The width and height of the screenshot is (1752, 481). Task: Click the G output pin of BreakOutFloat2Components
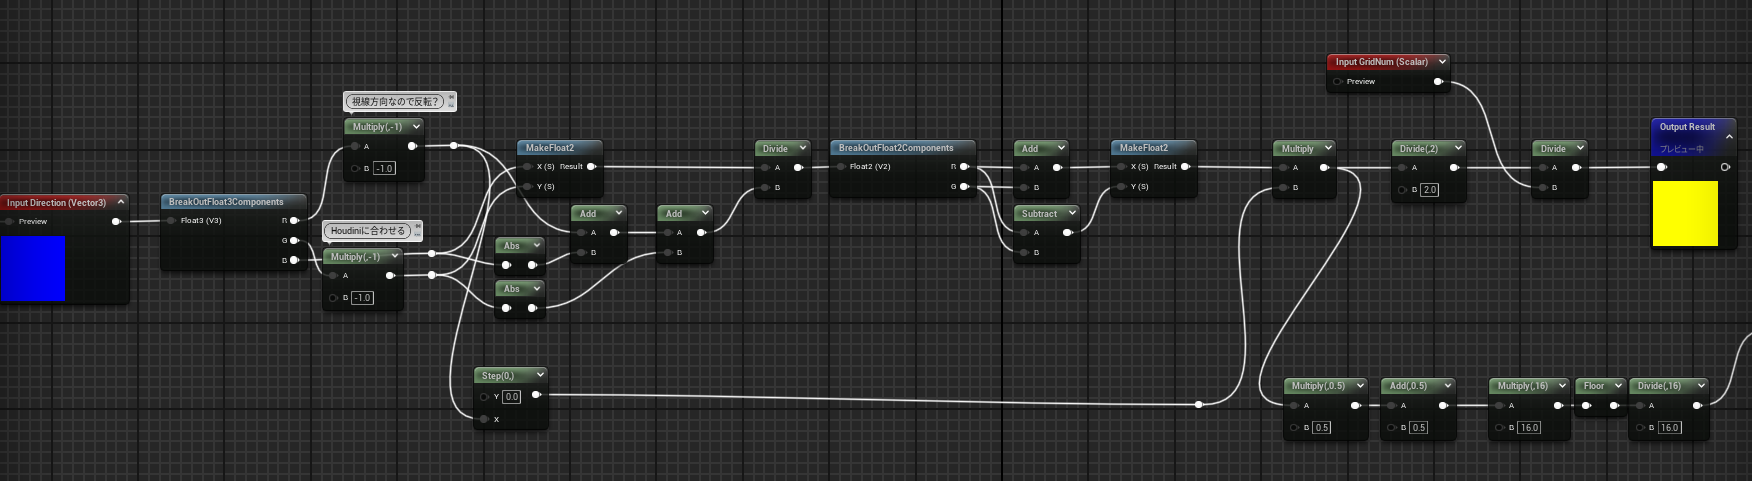click(x=964, y=186)
